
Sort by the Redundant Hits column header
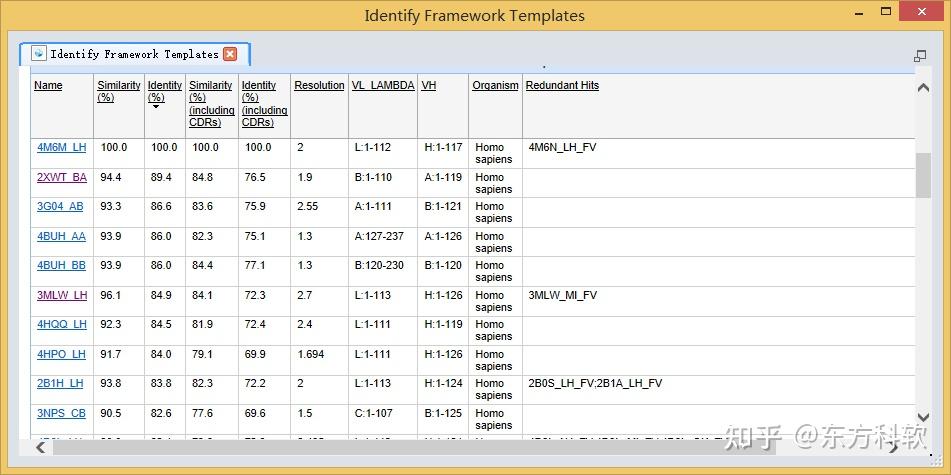click(562, 86)
